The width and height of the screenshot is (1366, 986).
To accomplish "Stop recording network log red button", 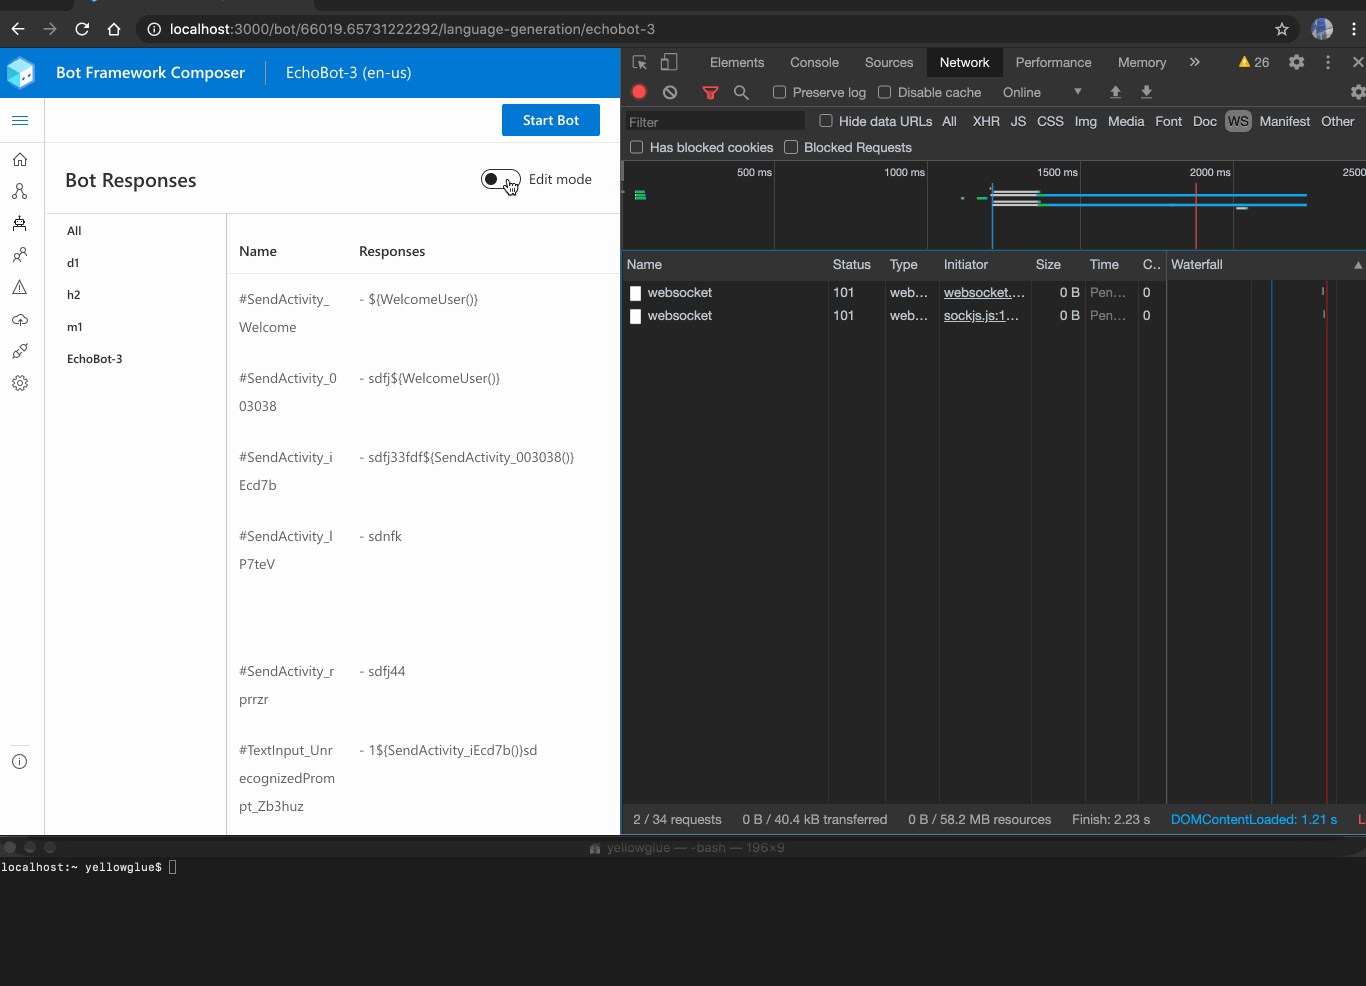I will [639, 92].
